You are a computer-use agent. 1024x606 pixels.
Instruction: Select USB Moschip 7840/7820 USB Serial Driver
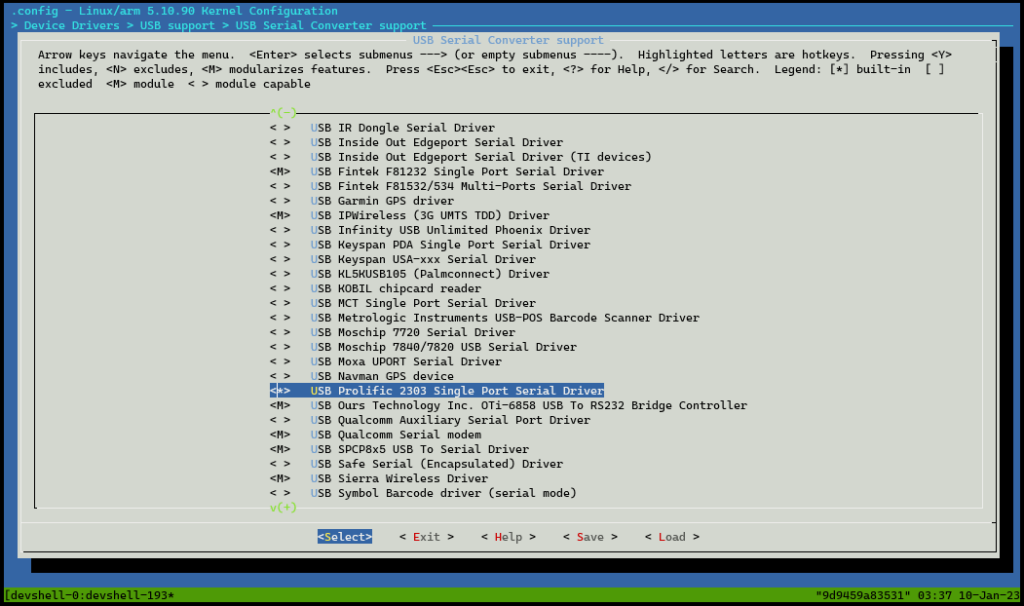[423, 347]
